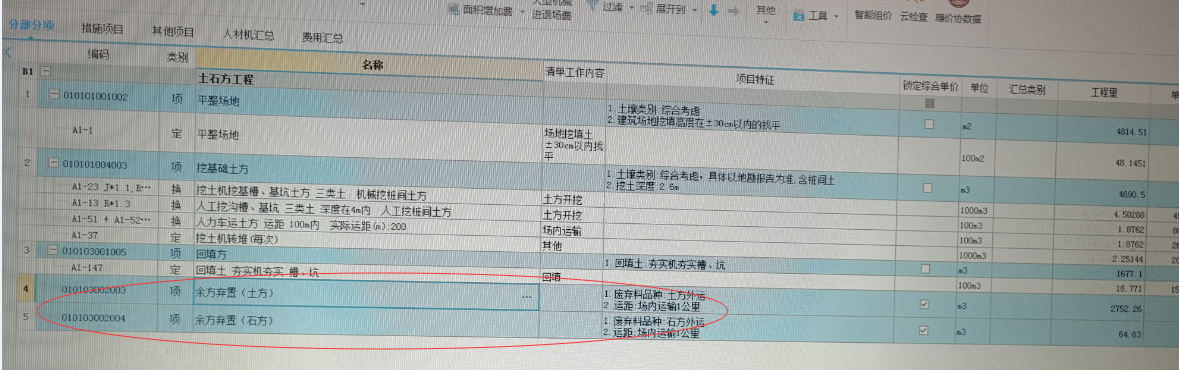This screenshot has height=370, width=1179.
Task: Click the gray move-right arrow icon
Action: click(733, 11)
